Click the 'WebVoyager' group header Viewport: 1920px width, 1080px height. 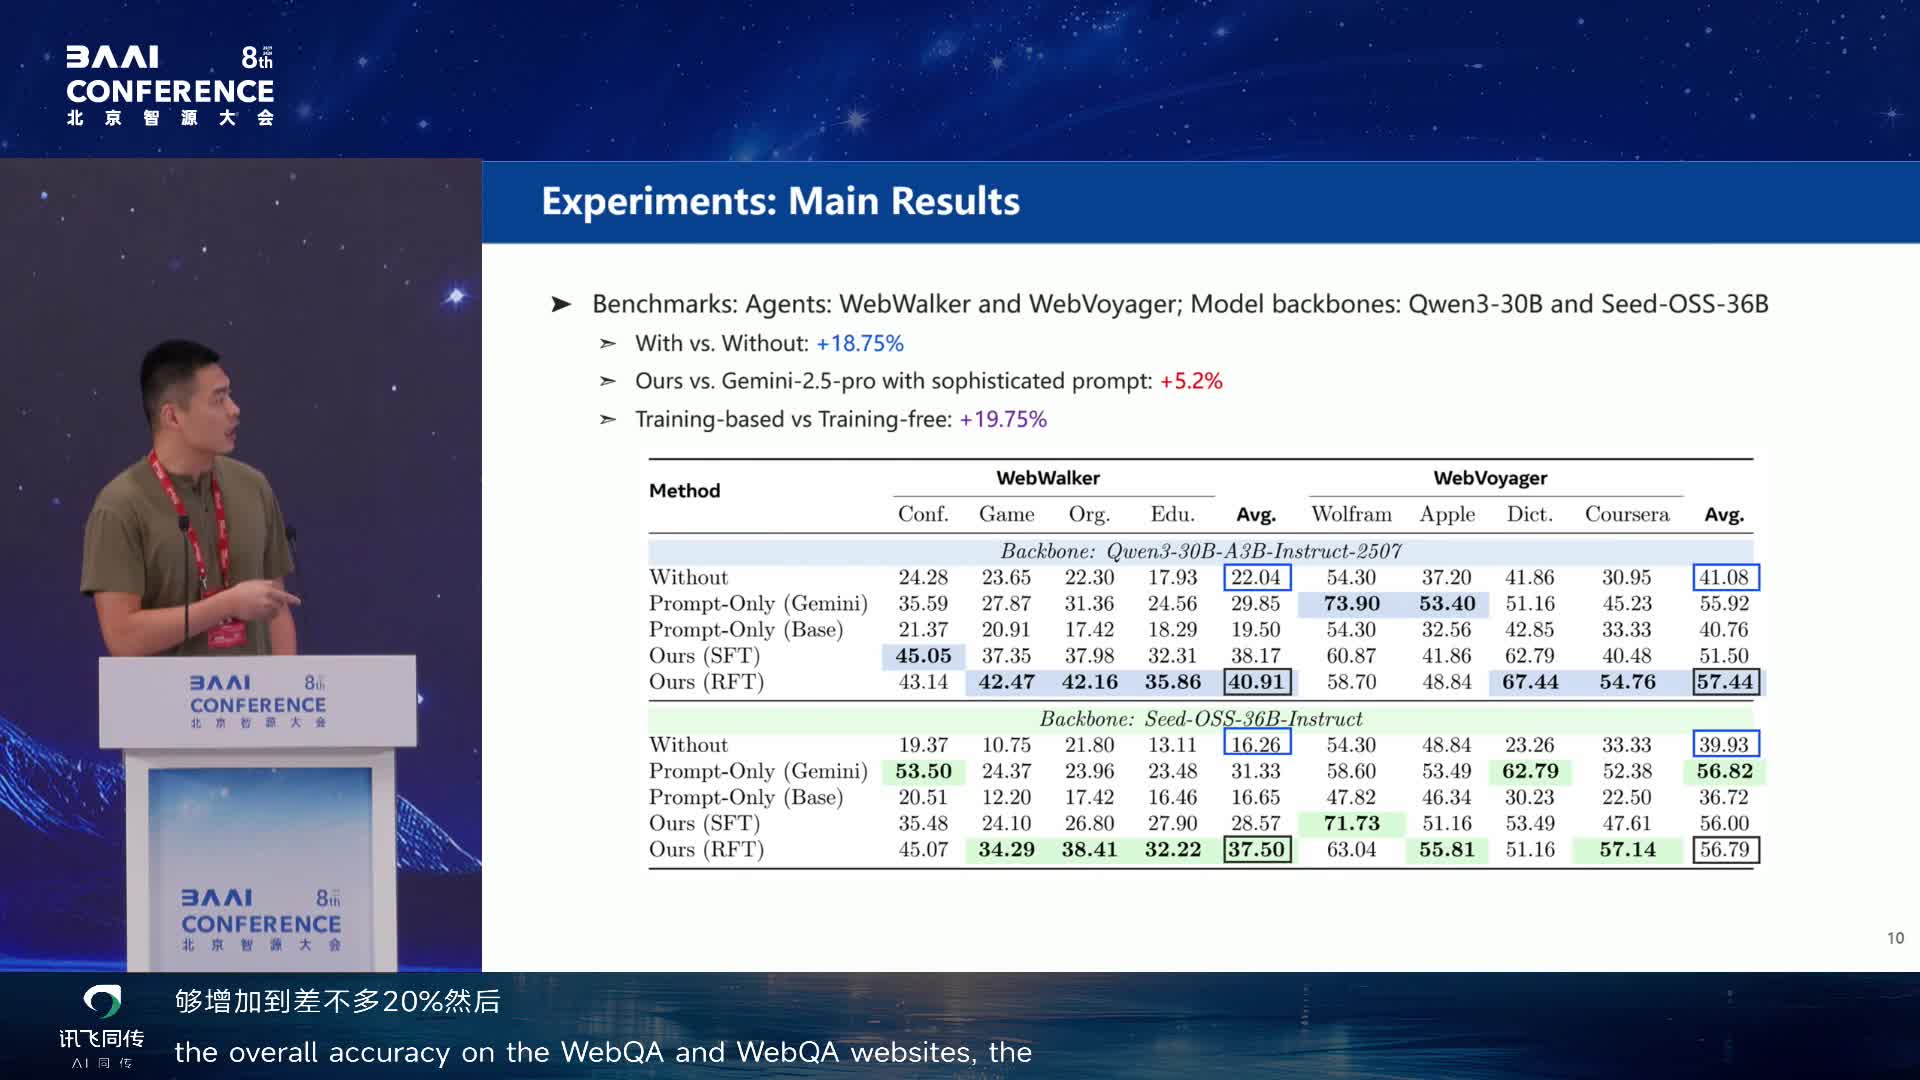1490,478
